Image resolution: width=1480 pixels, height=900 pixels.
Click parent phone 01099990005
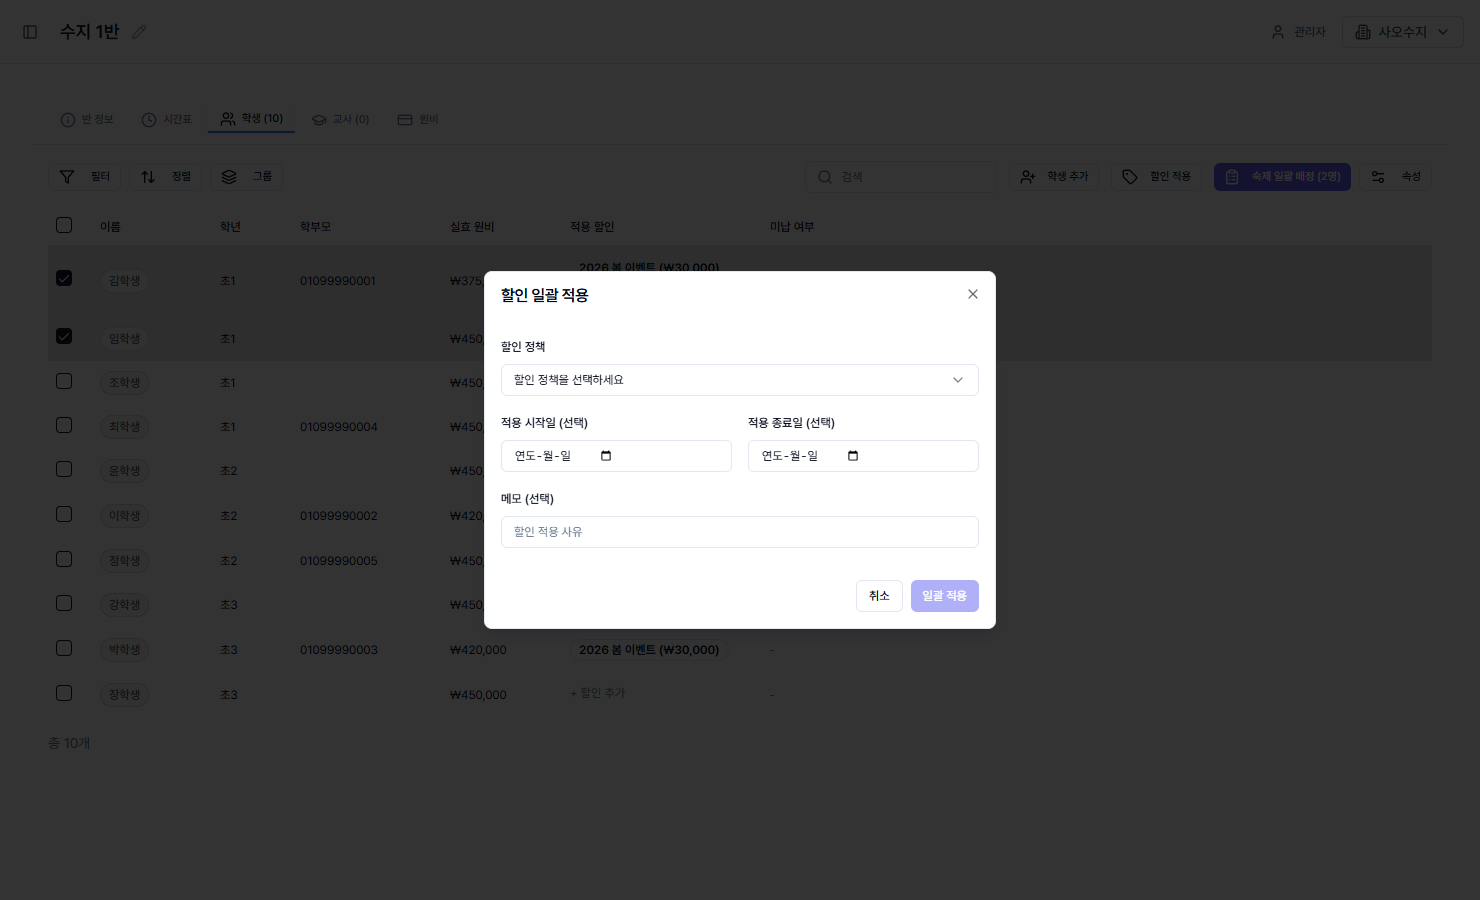[339, 561]
